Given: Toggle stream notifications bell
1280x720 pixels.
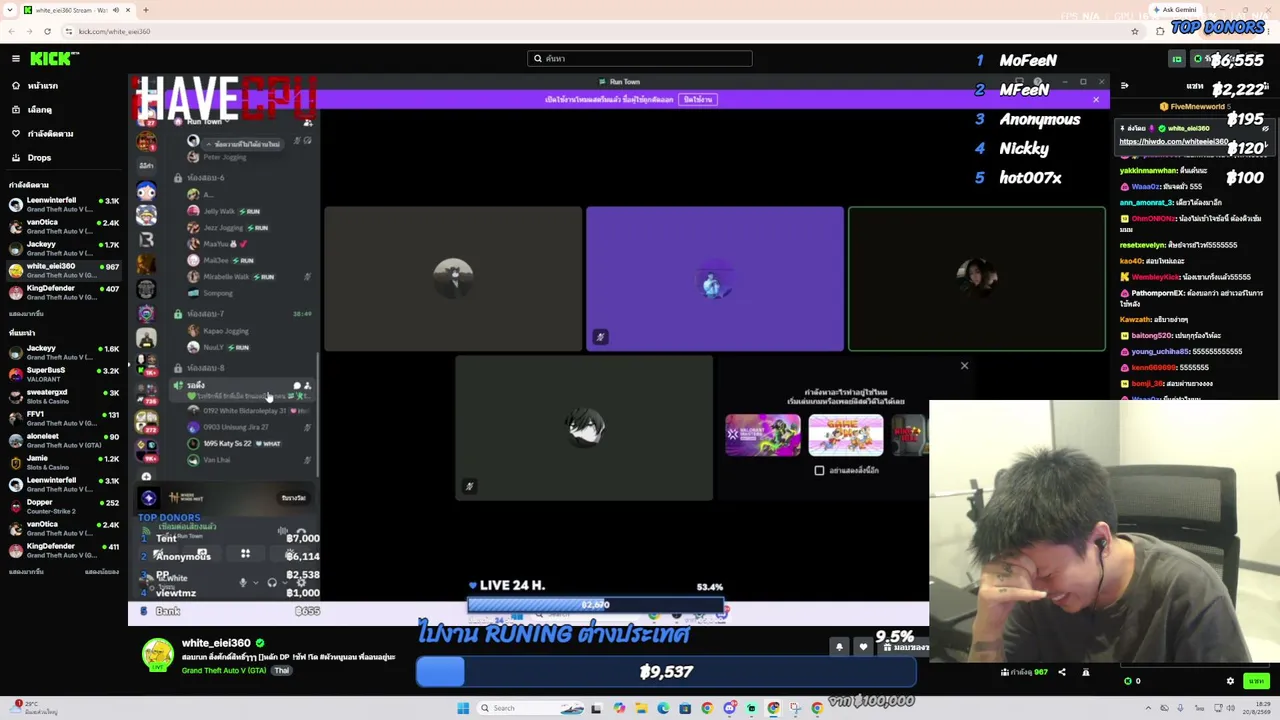Looking at the screenshot, I should click(x=839, y=647).
